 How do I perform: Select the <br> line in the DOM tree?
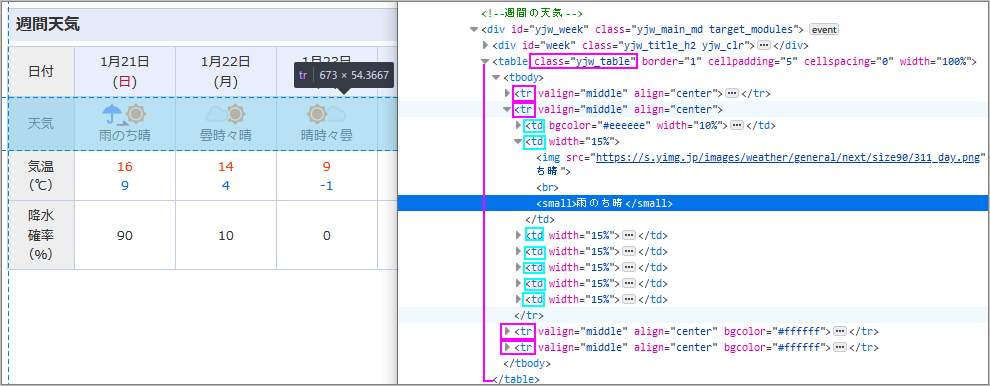pyautogui.click(x=547, y=188)
